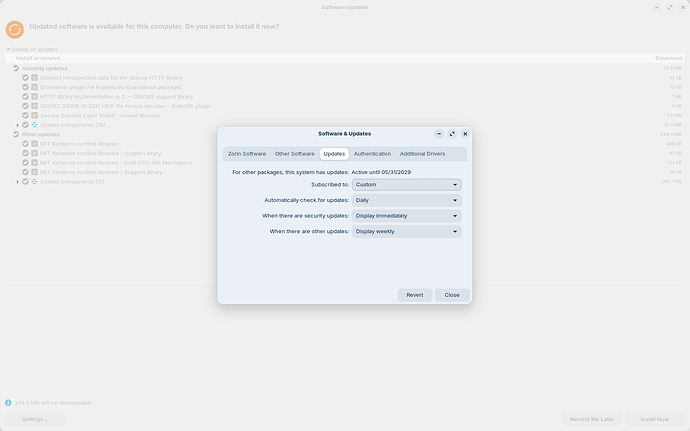Click package icon beside Secure Sockets Layer toolkit

[x=34, y=115]
